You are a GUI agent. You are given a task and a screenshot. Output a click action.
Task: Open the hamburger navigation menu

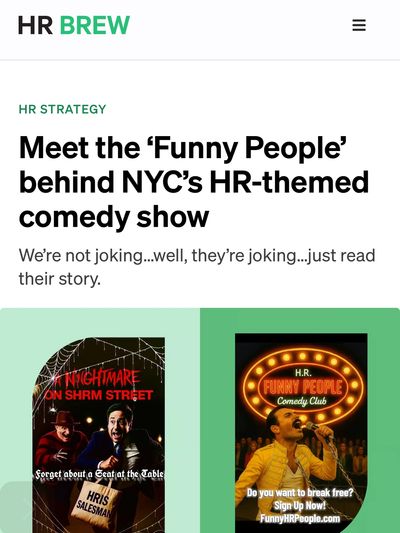point(359,25)
